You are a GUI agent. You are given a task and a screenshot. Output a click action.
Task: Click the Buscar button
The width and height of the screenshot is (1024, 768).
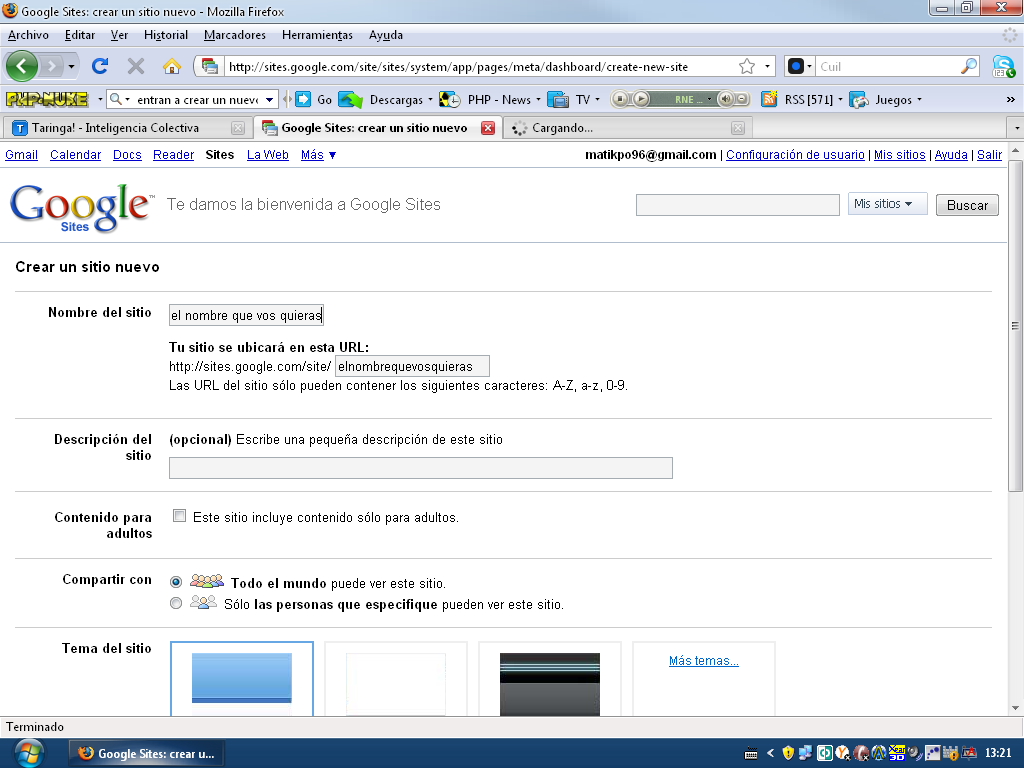pos(967,205)
